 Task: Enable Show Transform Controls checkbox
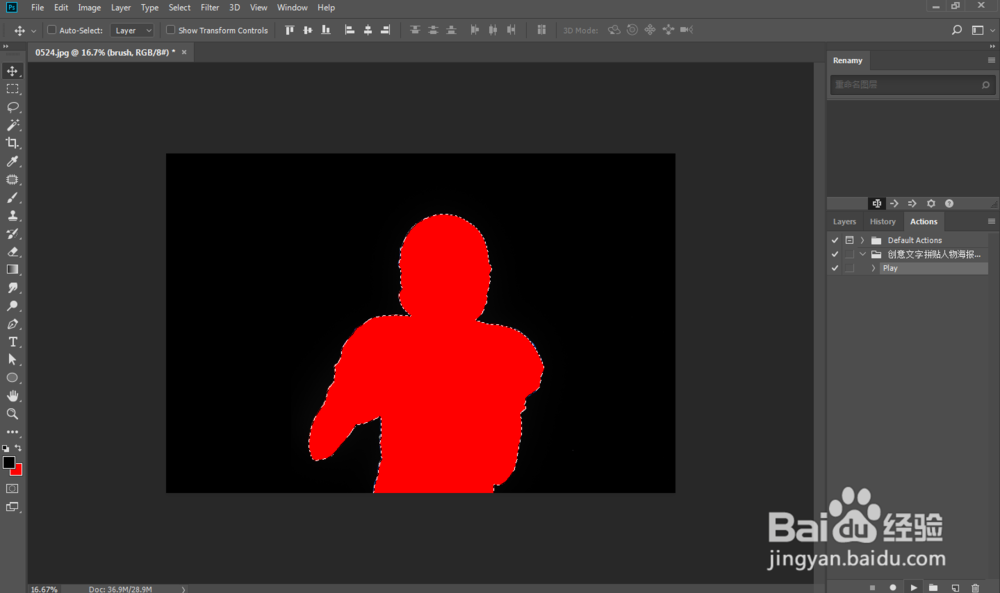point(170,30)
